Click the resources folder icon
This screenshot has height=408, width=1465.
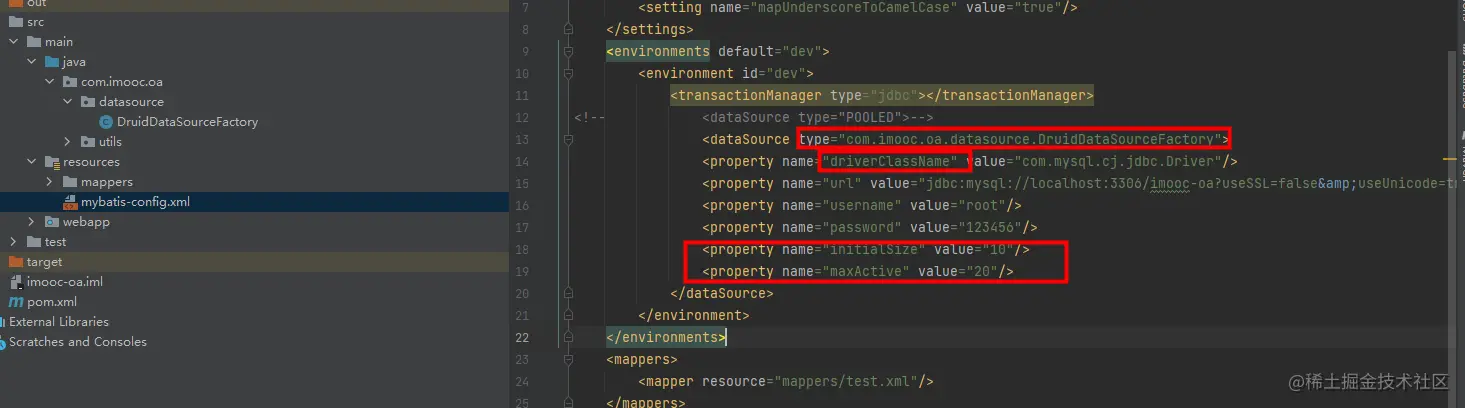[52, 162]
